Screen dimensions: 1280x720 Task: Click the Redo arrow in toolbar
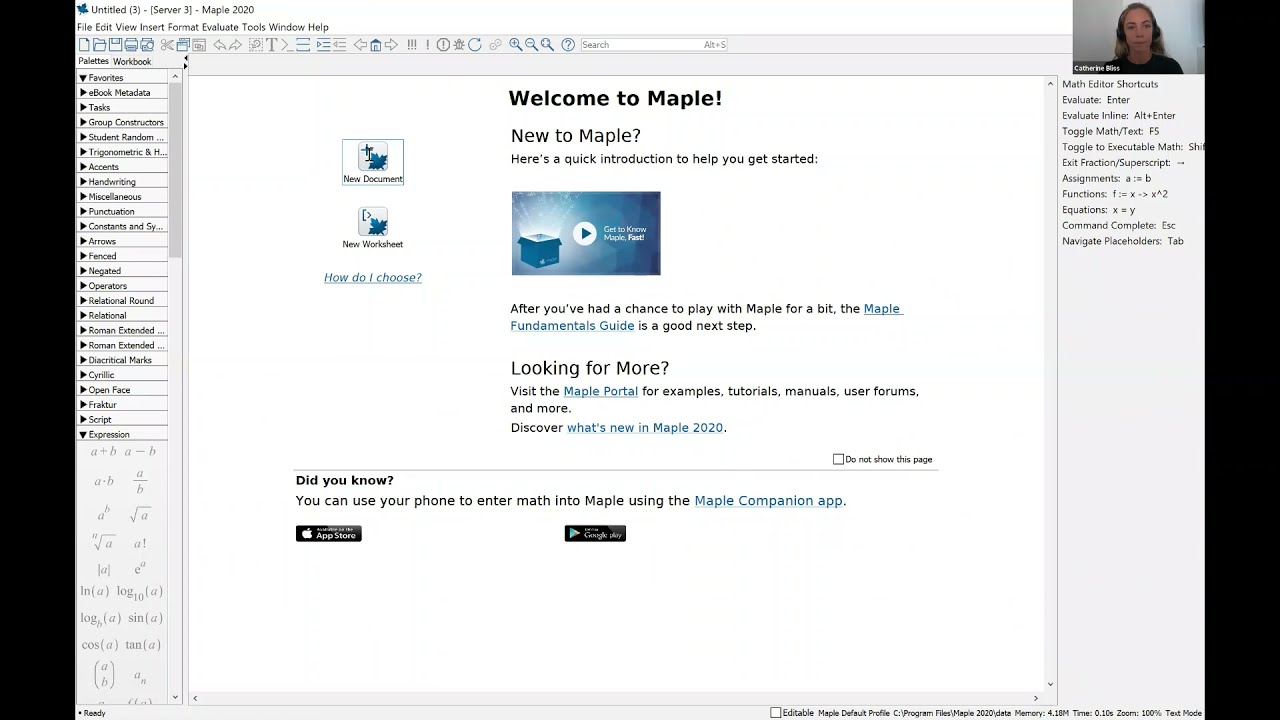(x=235, y=45)
